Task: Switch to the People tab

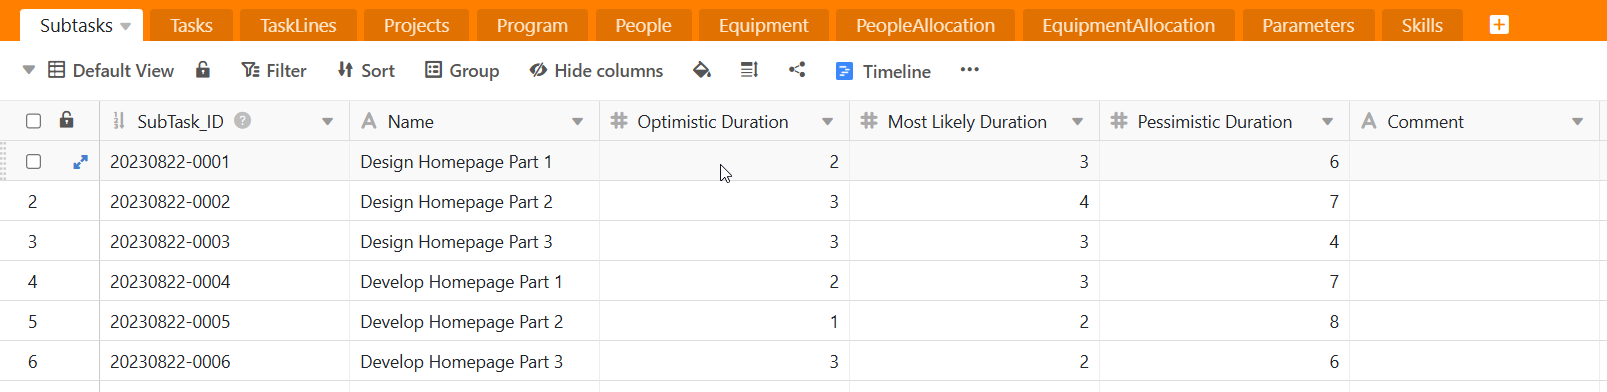Action: [643, 25]
